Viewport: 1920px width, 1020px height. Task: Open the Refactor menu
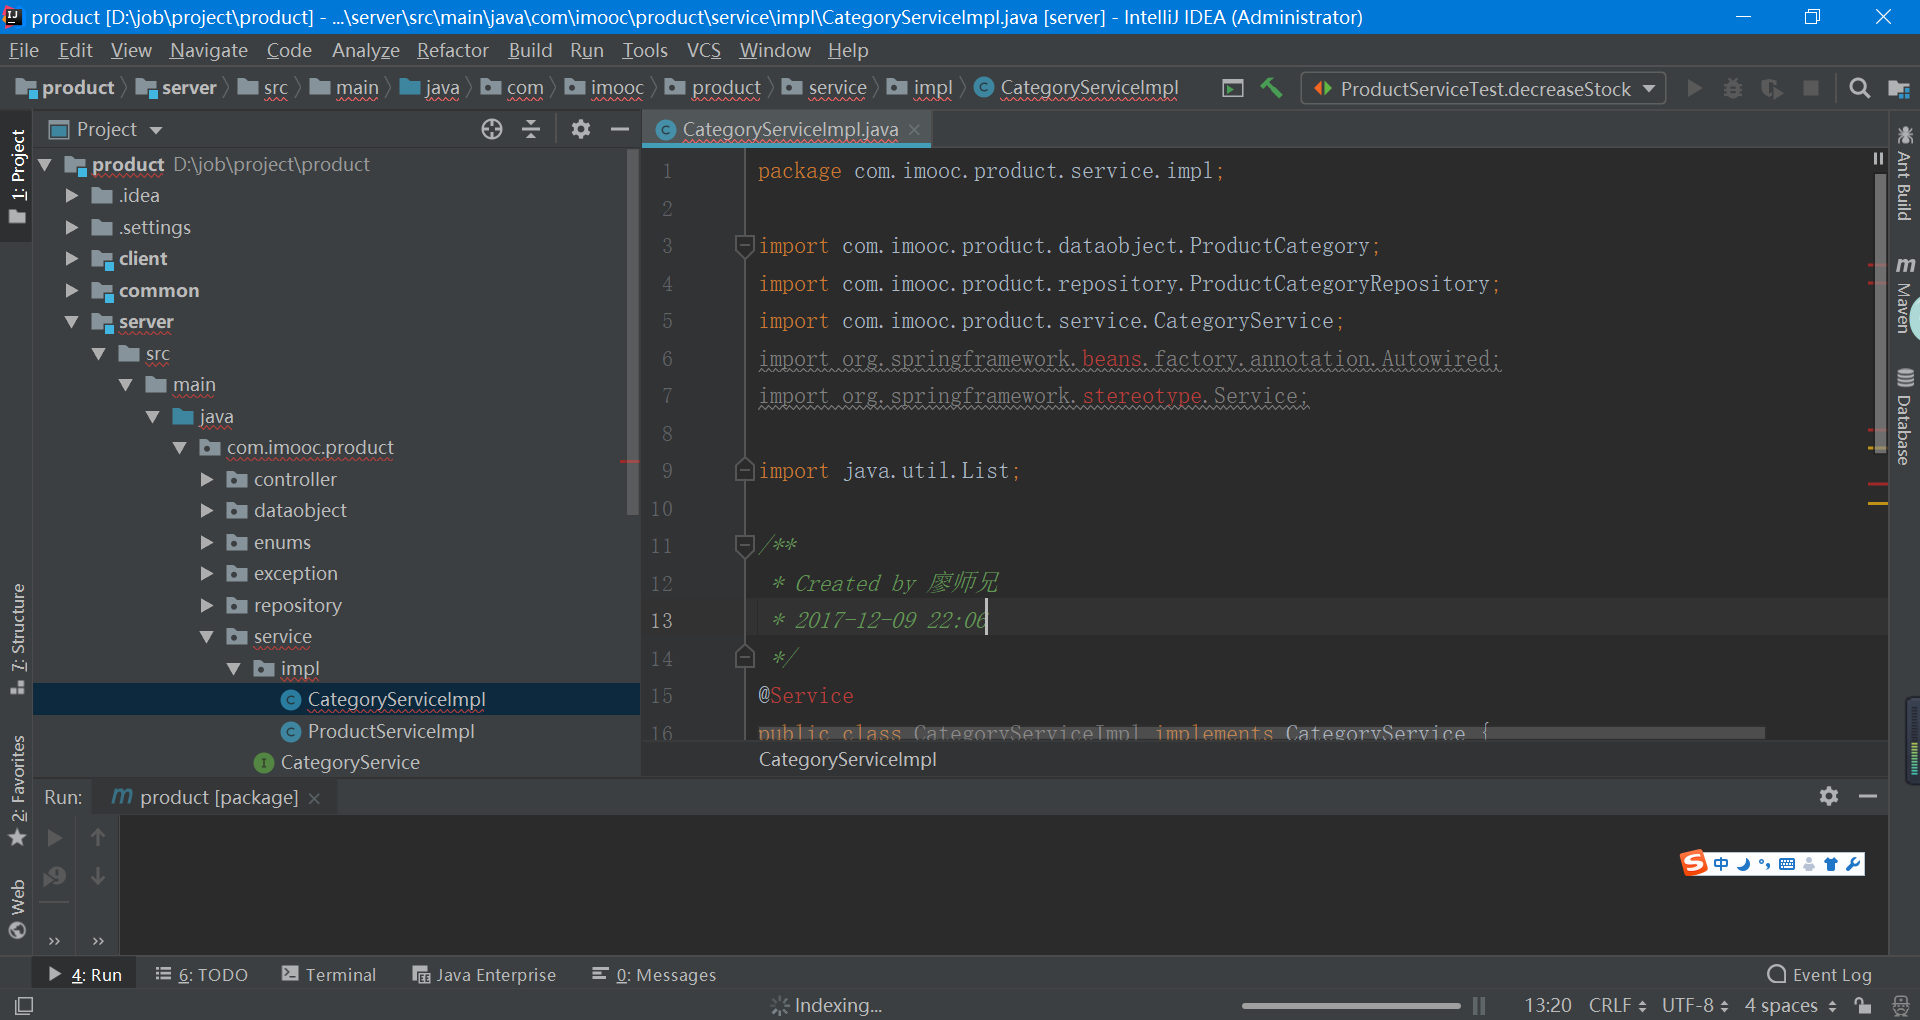(452, 50)
